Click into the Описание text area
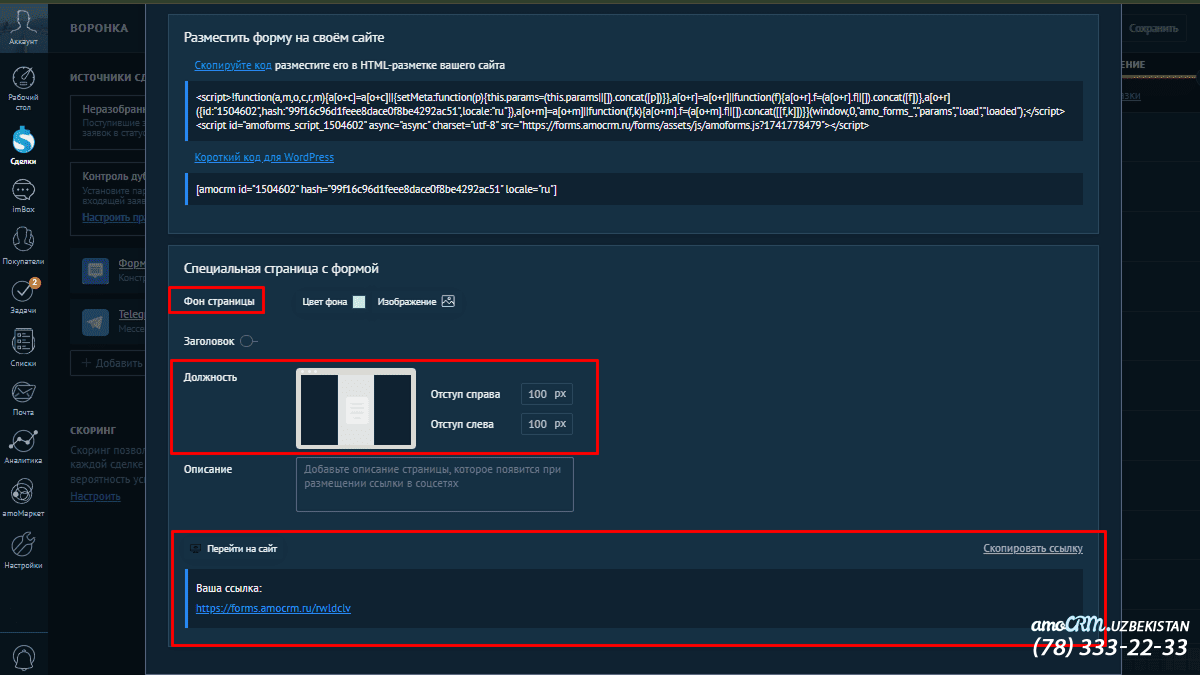The width and height of the screenshot is (1200, 675). click(435, 484)
